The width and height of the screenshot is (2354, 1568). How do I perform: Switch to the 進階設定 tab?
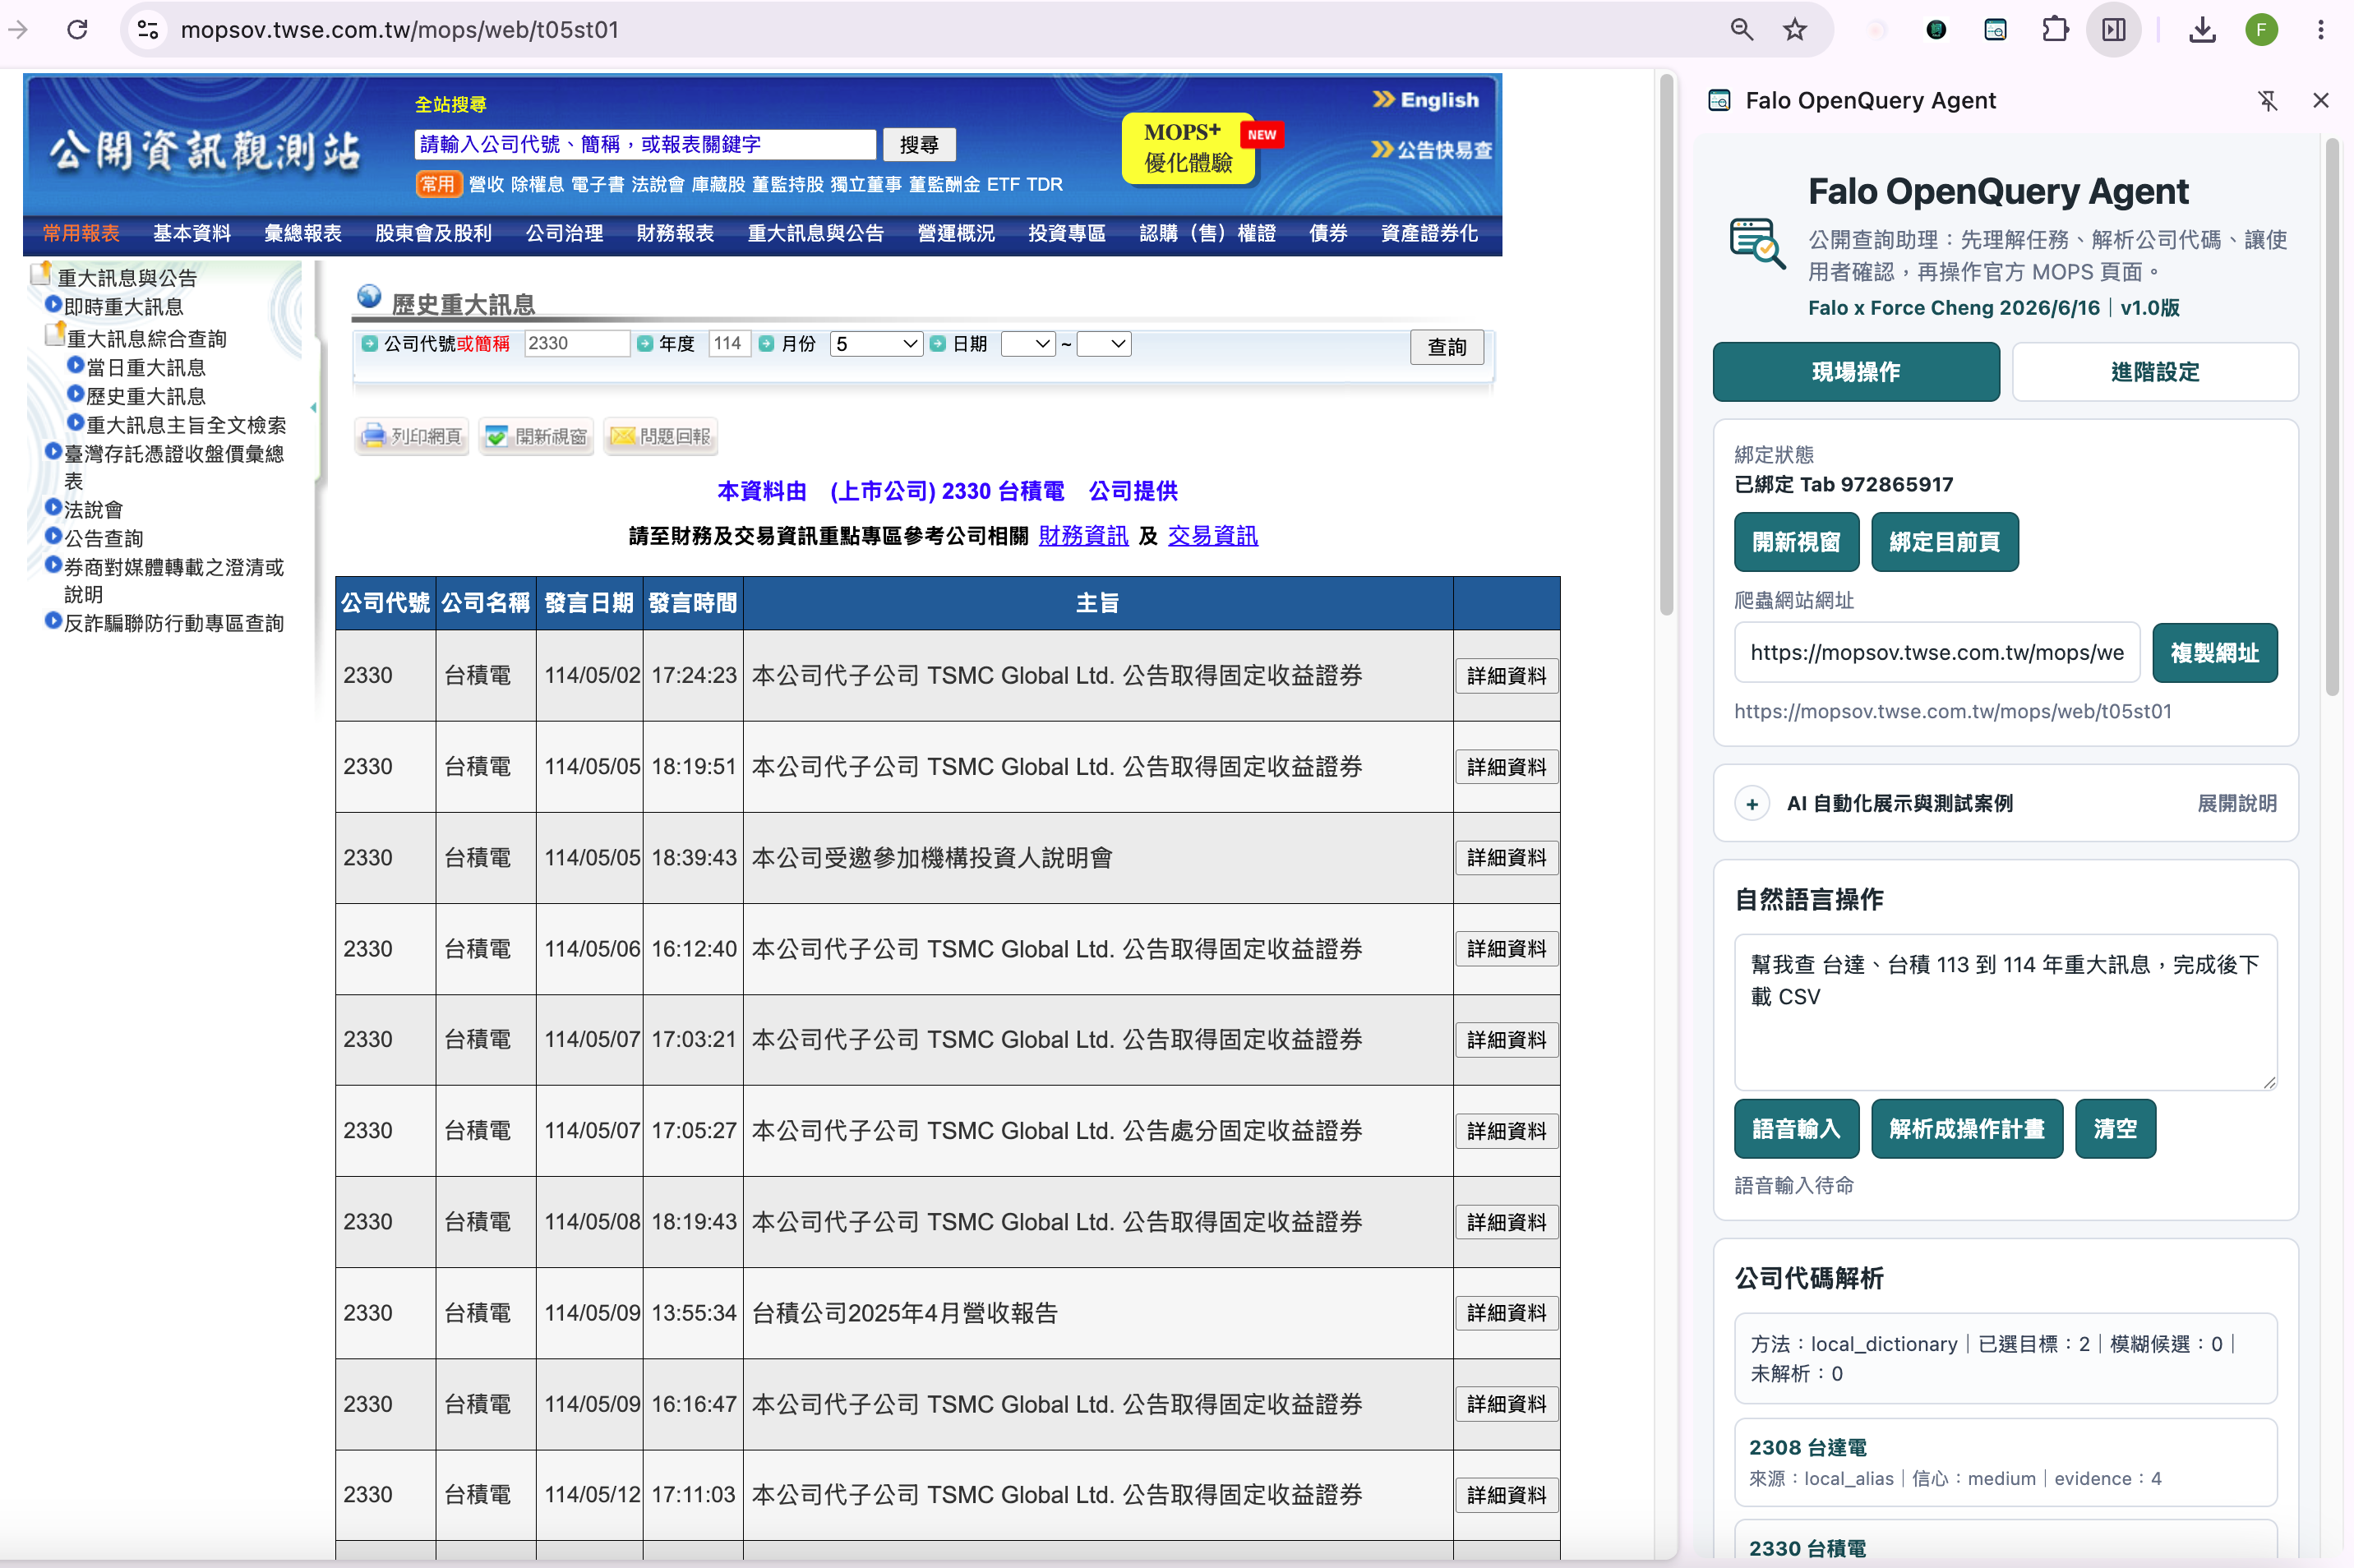pyautogui.click(x=2155, y=372)
